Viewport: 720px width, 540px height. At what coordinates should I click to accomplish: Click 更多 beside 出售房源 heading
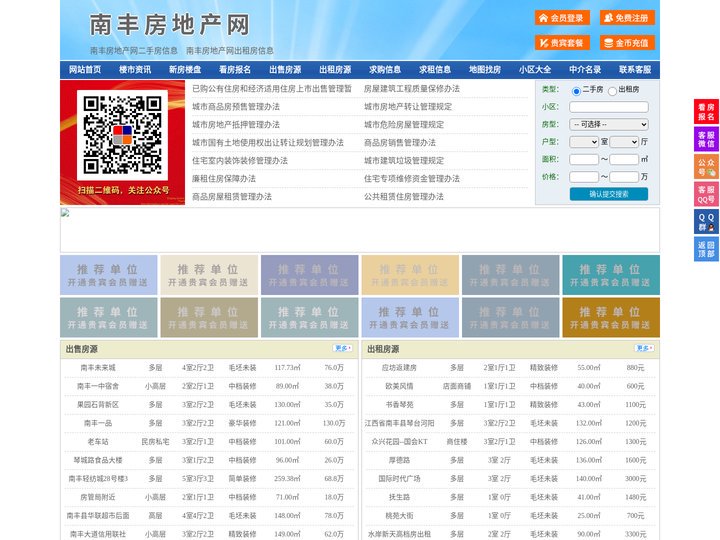tap(343, 349)
